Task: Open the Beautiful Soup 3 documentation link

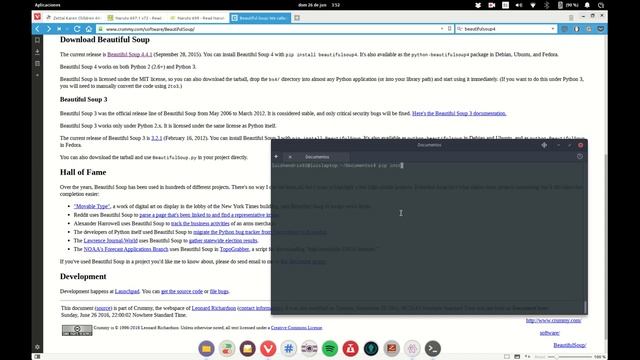Action: coord(459,113)
